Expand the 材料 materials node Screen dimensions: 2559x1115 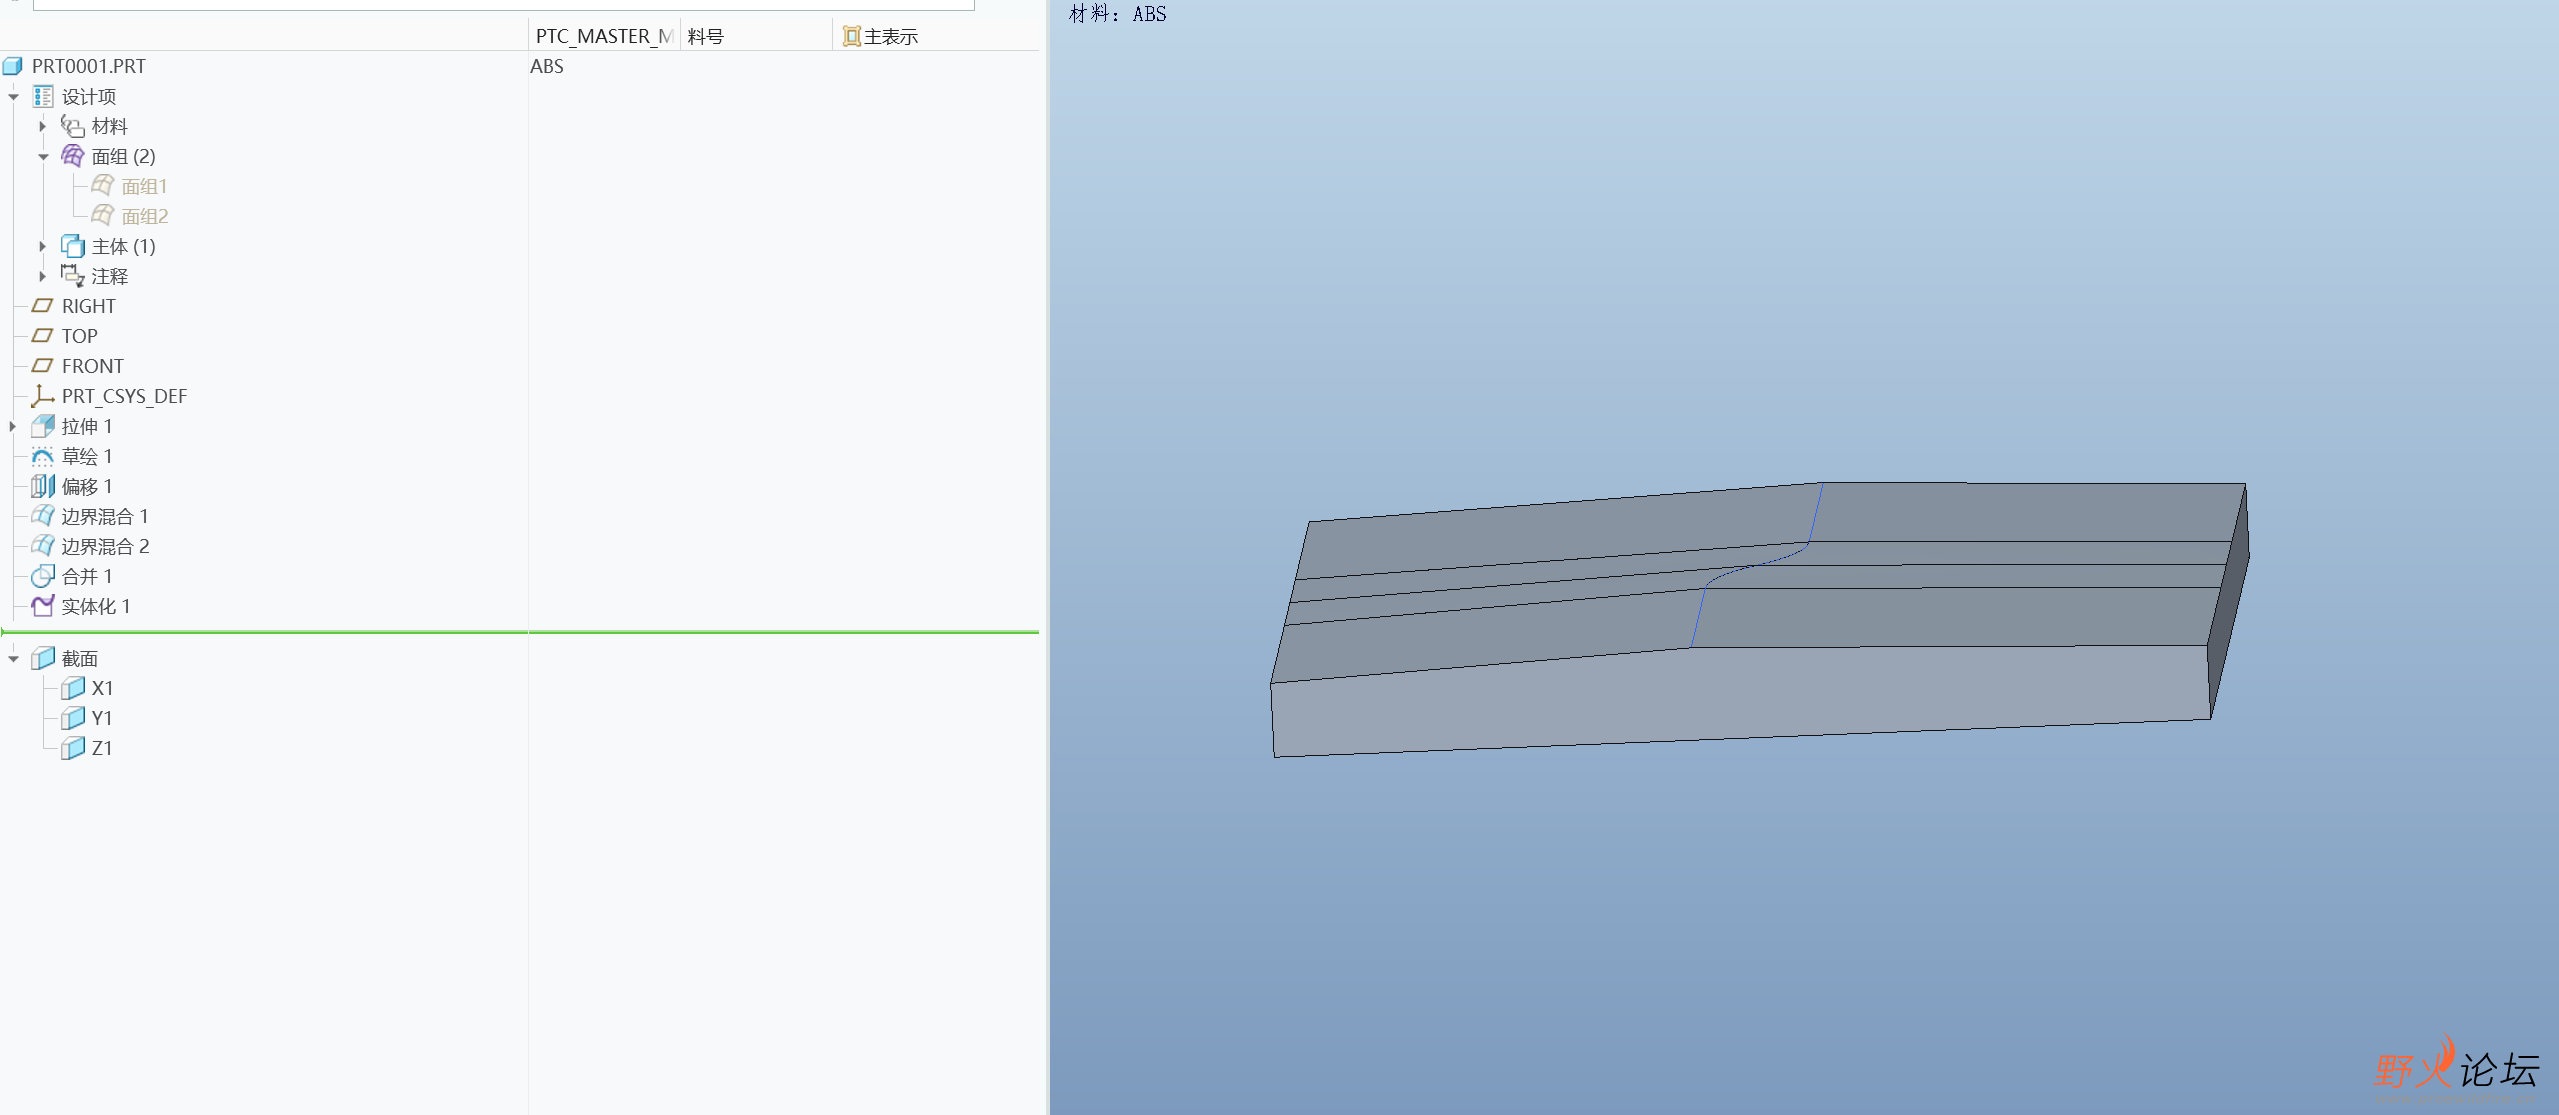coord(42,126)
